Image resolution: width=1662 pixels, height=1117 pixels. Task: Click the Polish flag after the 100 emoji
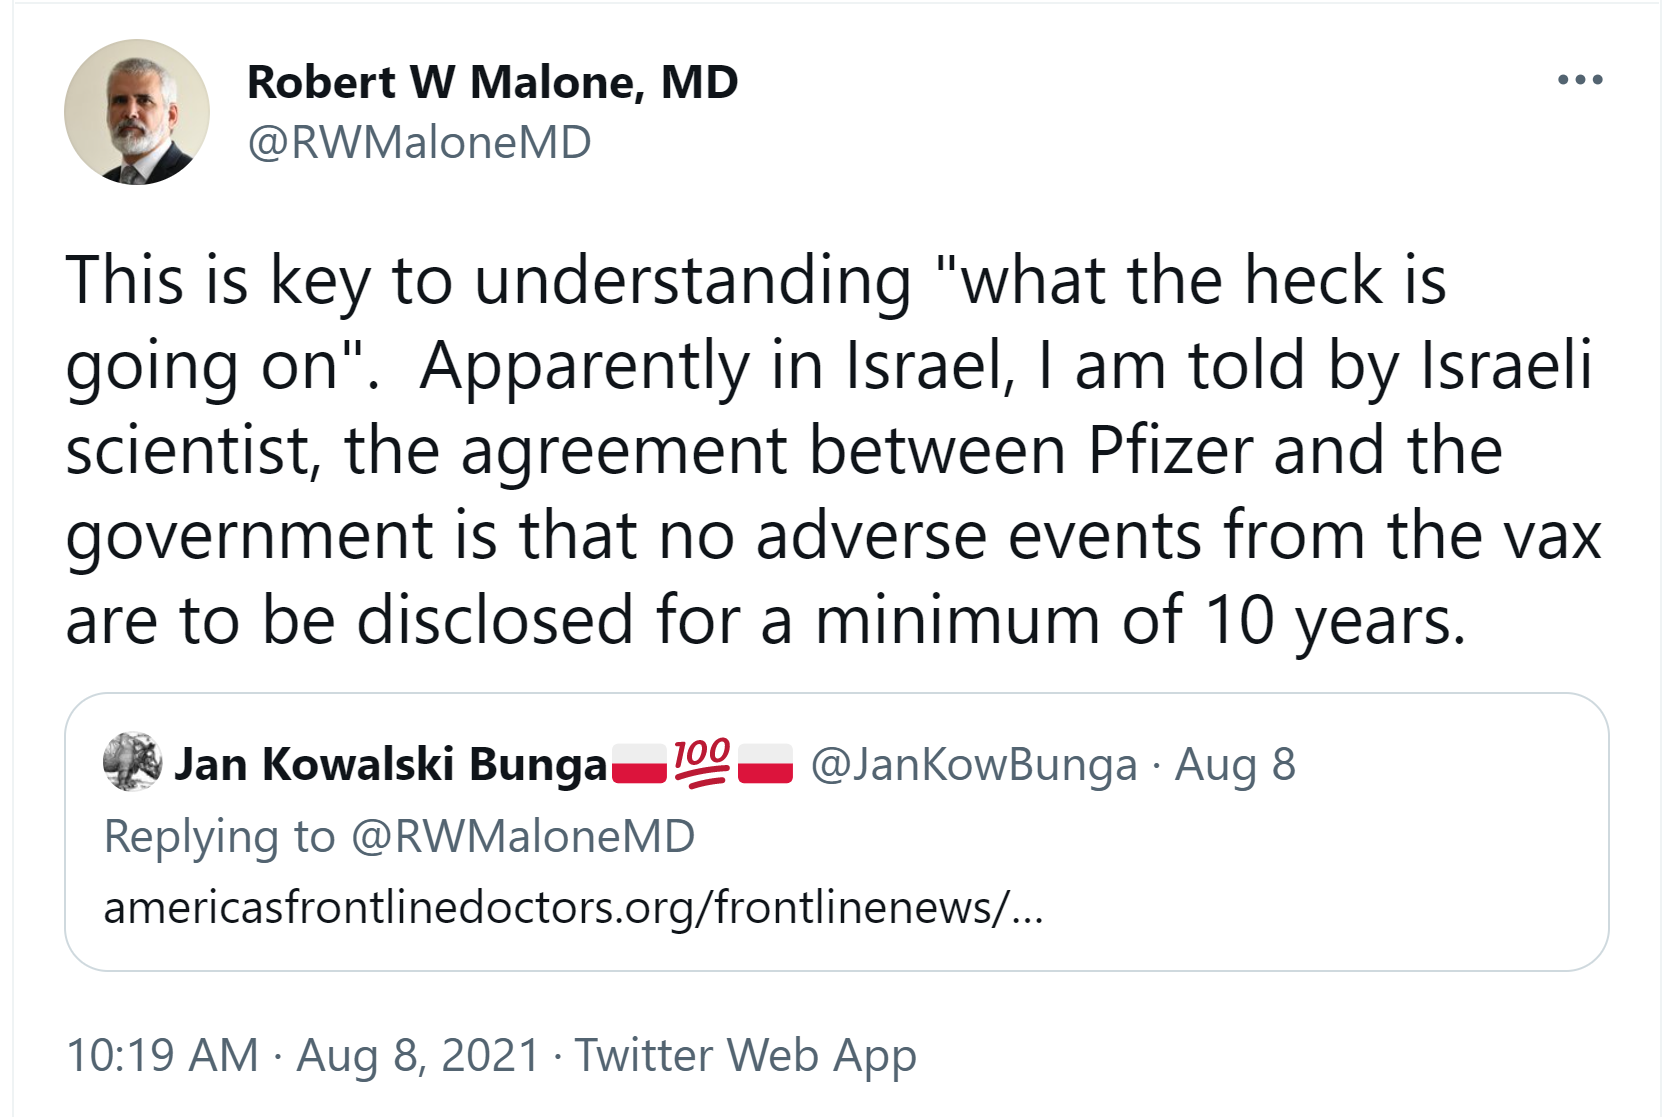[765, 764]
